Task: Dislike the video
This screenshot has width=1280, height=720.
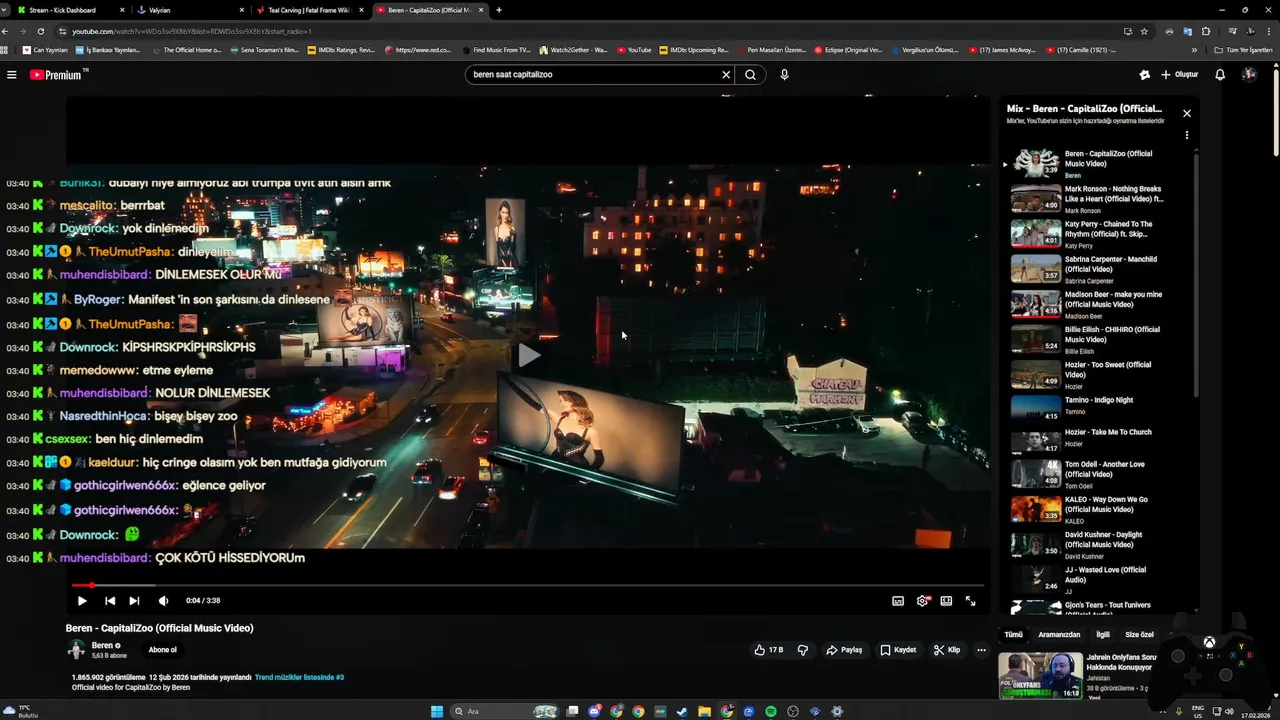Action: pos(802,650)
